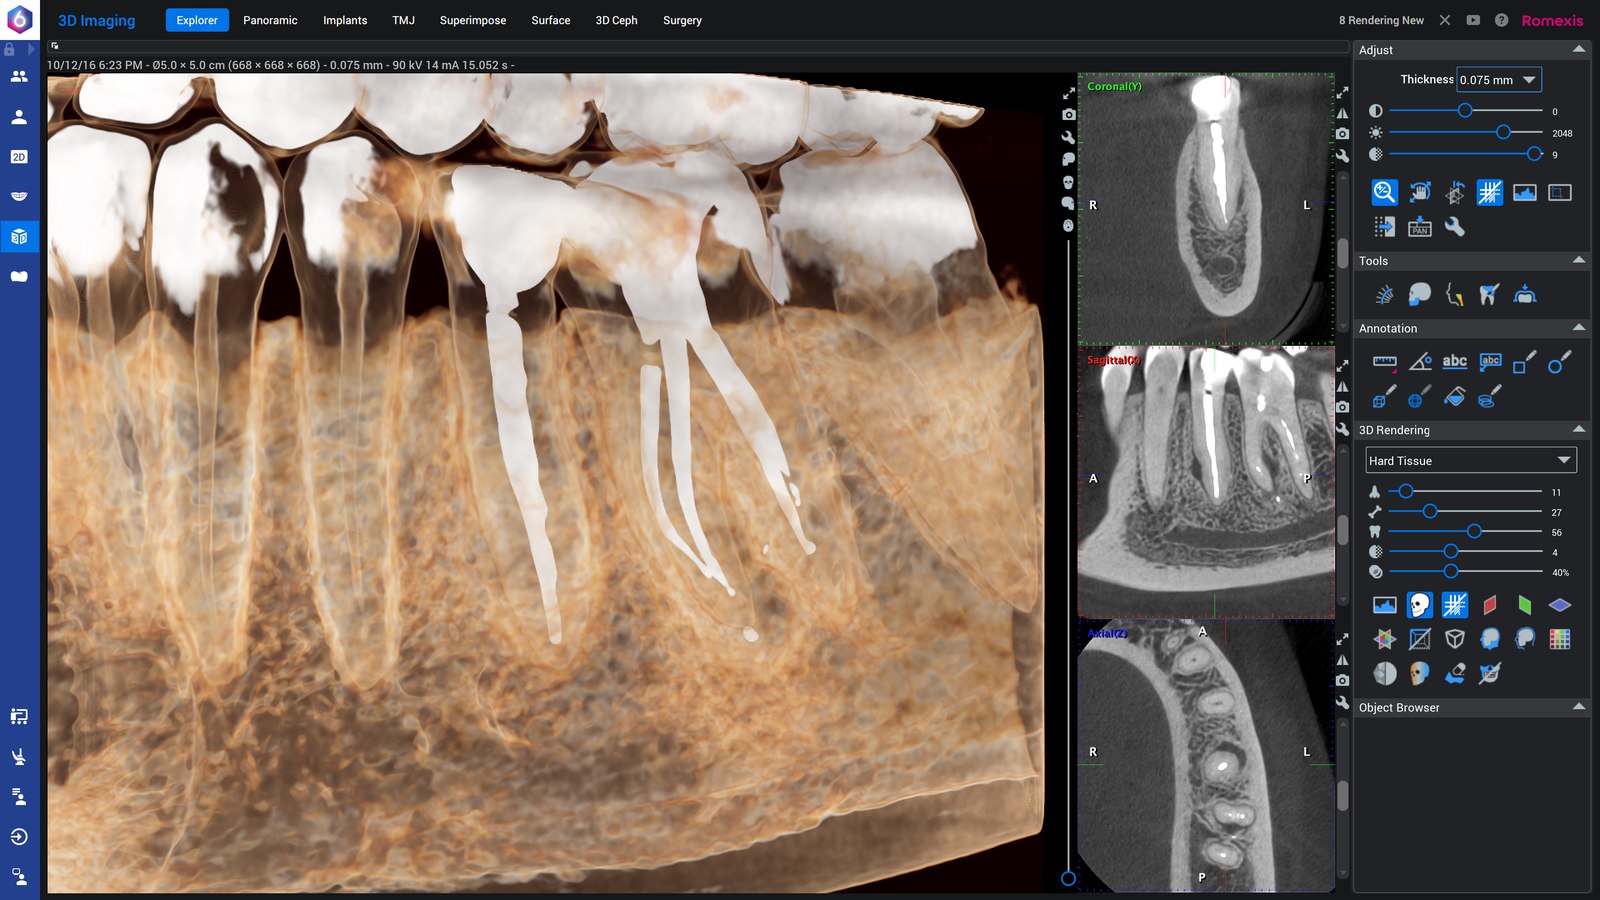Open the patients group icon in sidebar
Viewport: 1600px width, 900px height.
pos(19,76)
